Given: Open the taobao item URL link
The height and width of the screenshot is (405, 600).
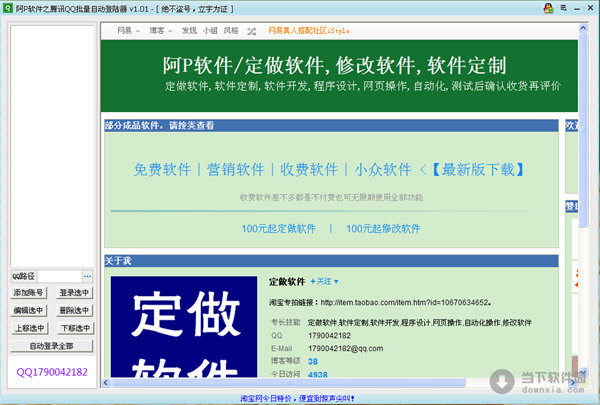Looking at the screenshot, I should point(405,302).
